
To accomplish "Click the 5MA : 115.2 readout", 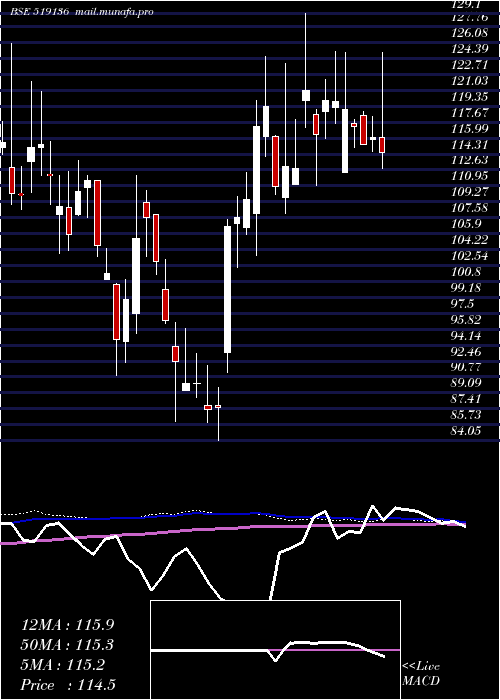I will (x=63, y=665).
